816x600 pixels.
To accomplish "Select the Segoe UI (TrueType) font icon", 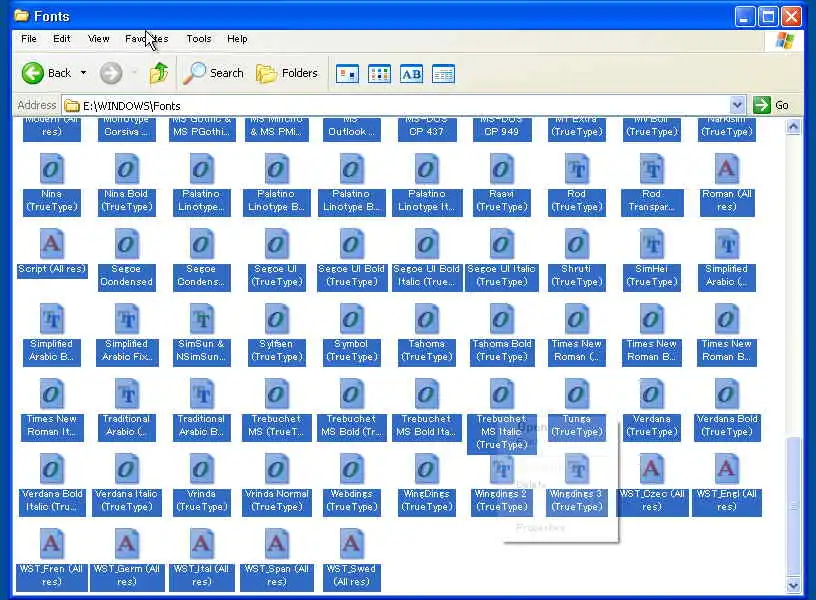I will pos(276,245).
